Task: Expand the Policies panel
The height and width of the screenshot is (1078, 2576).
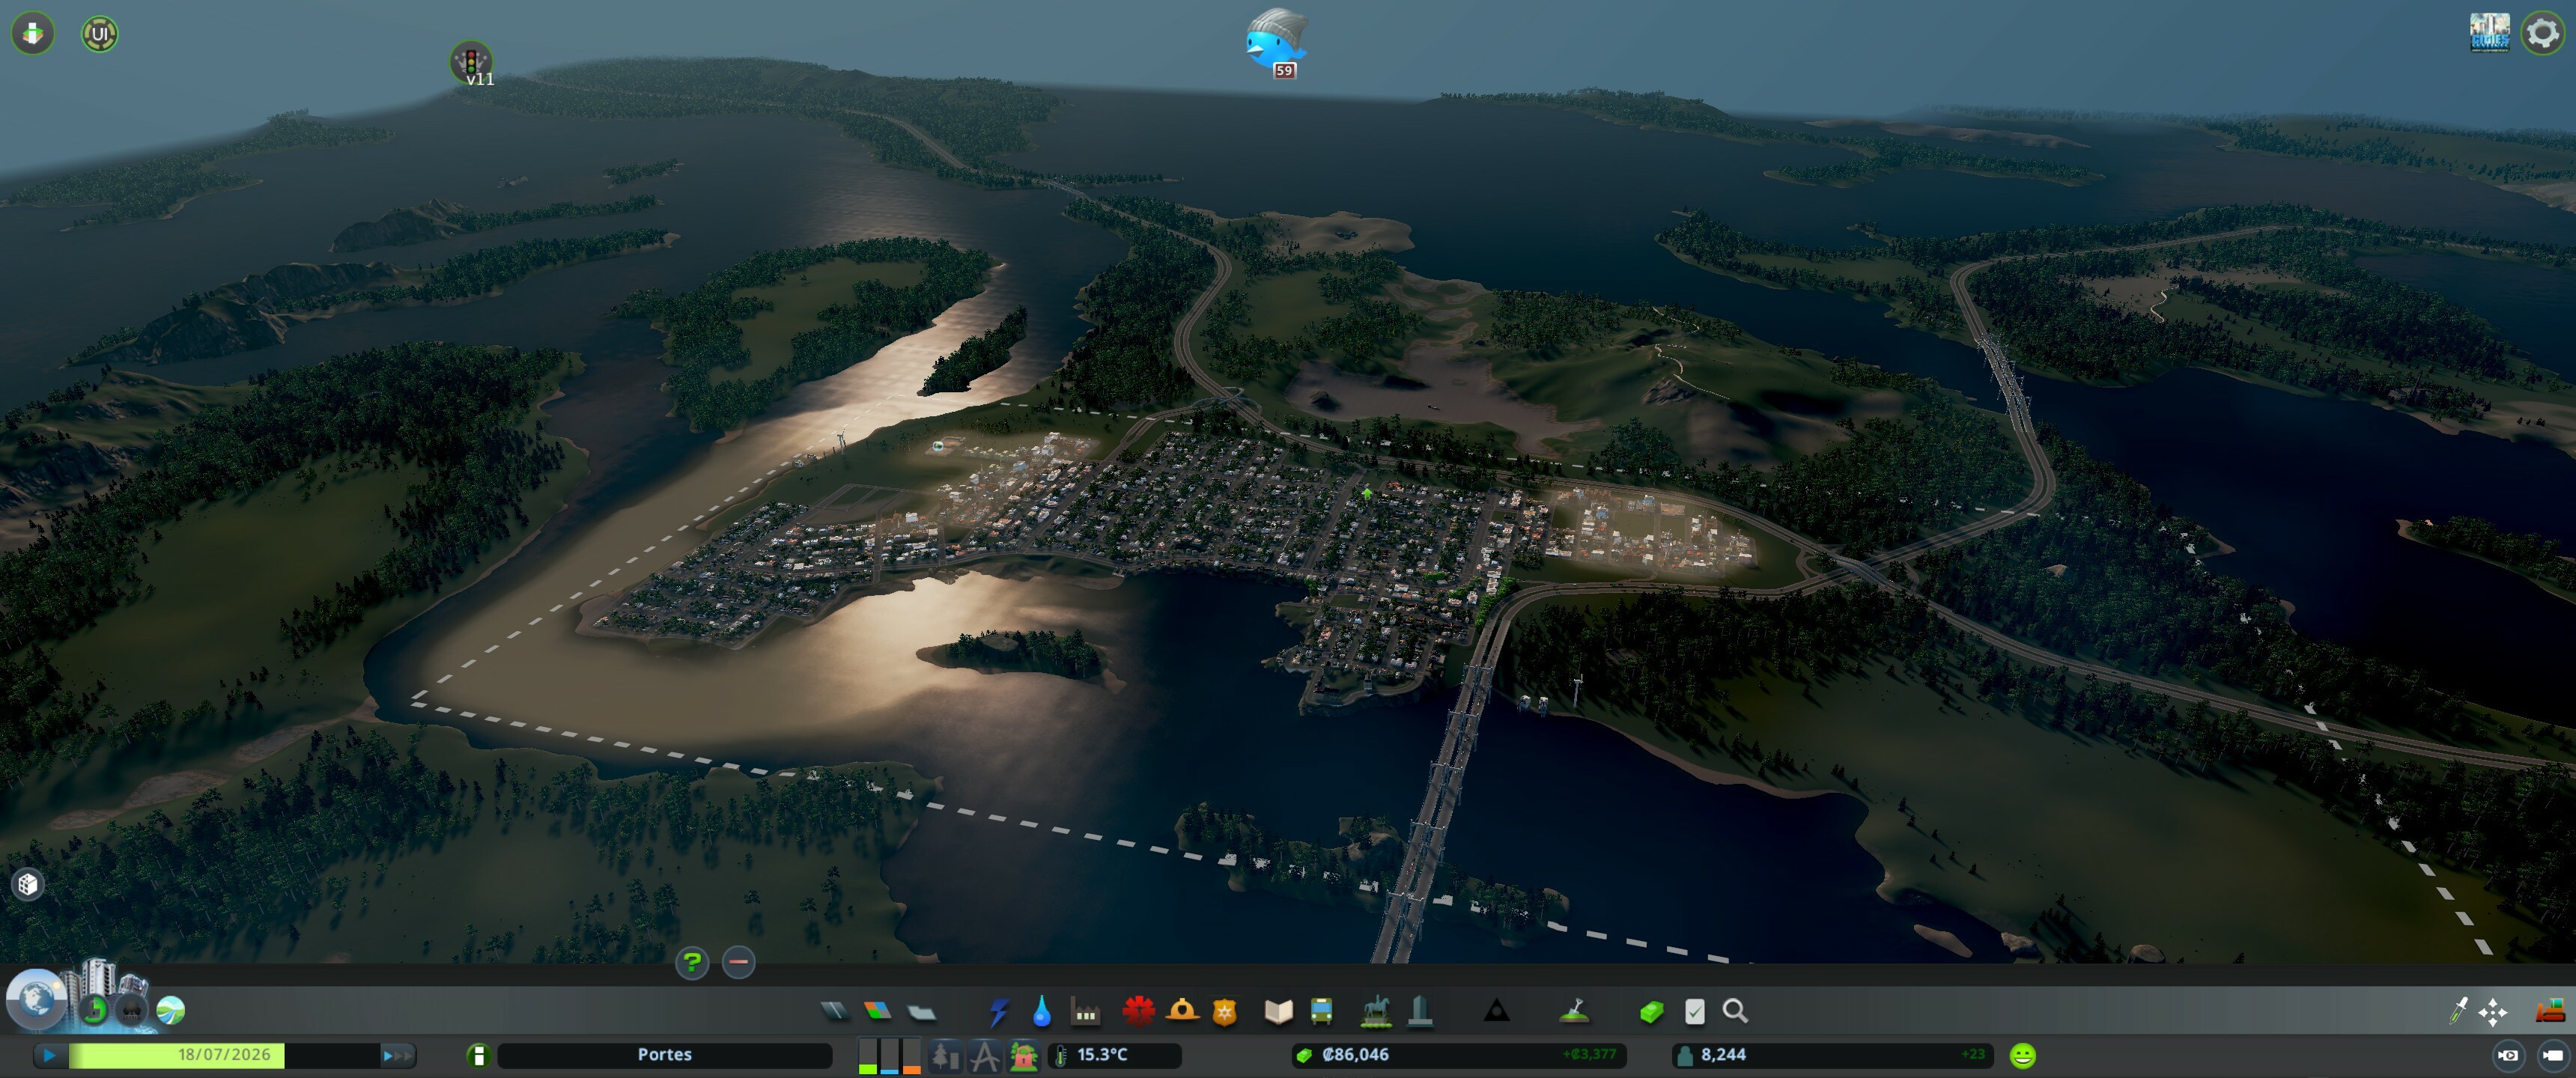Action: [x=1694, y=1011]
